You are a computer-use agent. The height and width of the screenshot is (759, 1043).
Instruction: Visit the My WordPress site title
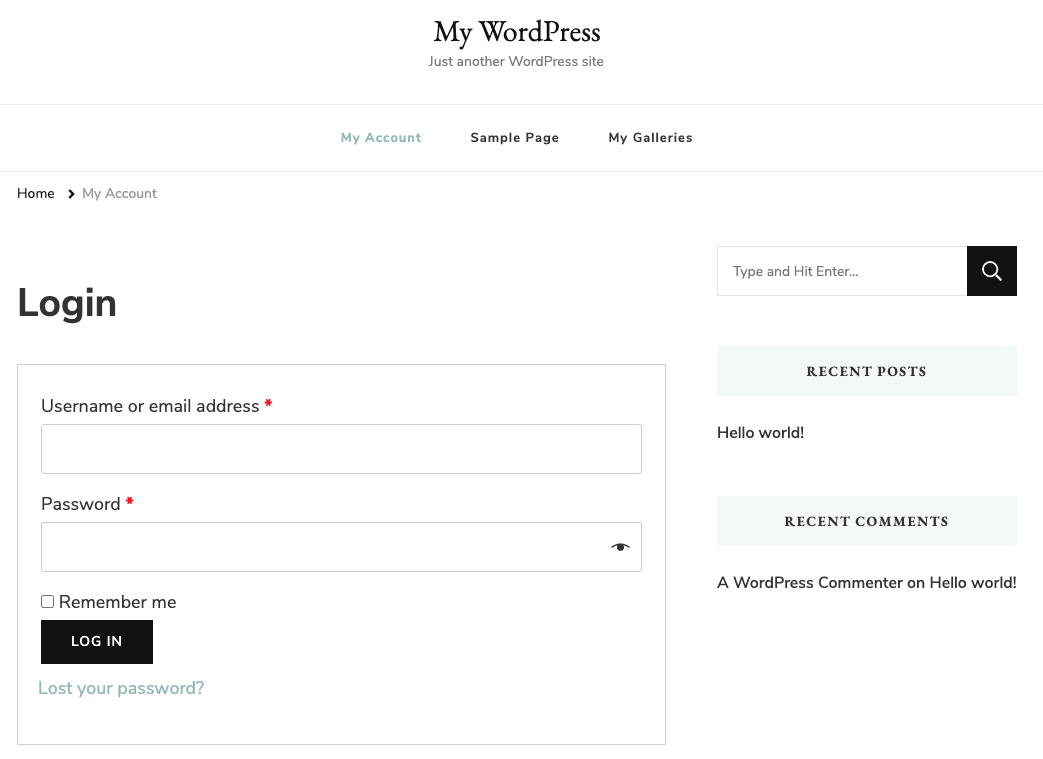(517, 32)
